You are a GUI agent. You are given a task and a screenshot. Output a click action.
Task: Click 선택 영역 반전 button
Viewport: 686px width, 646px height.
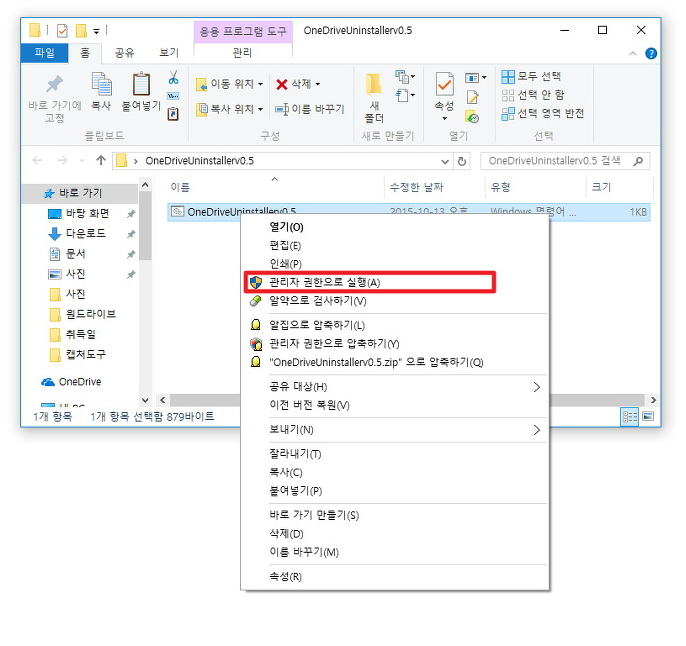click(543, 114)
